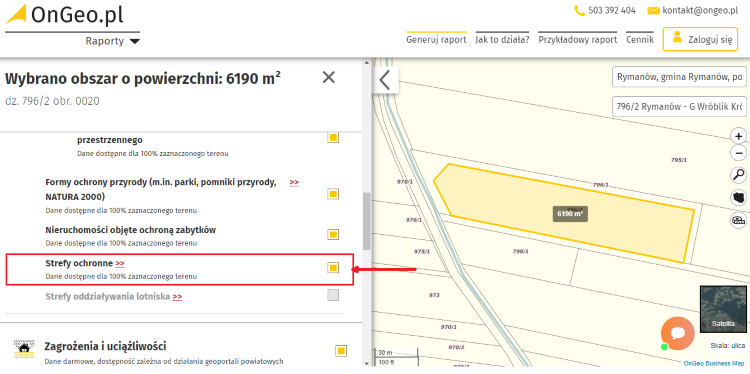Toggle Nieruchomości objęte ochroną zabytków checkbox
This screenshot has width=750, height=374.
pos(333,234)
